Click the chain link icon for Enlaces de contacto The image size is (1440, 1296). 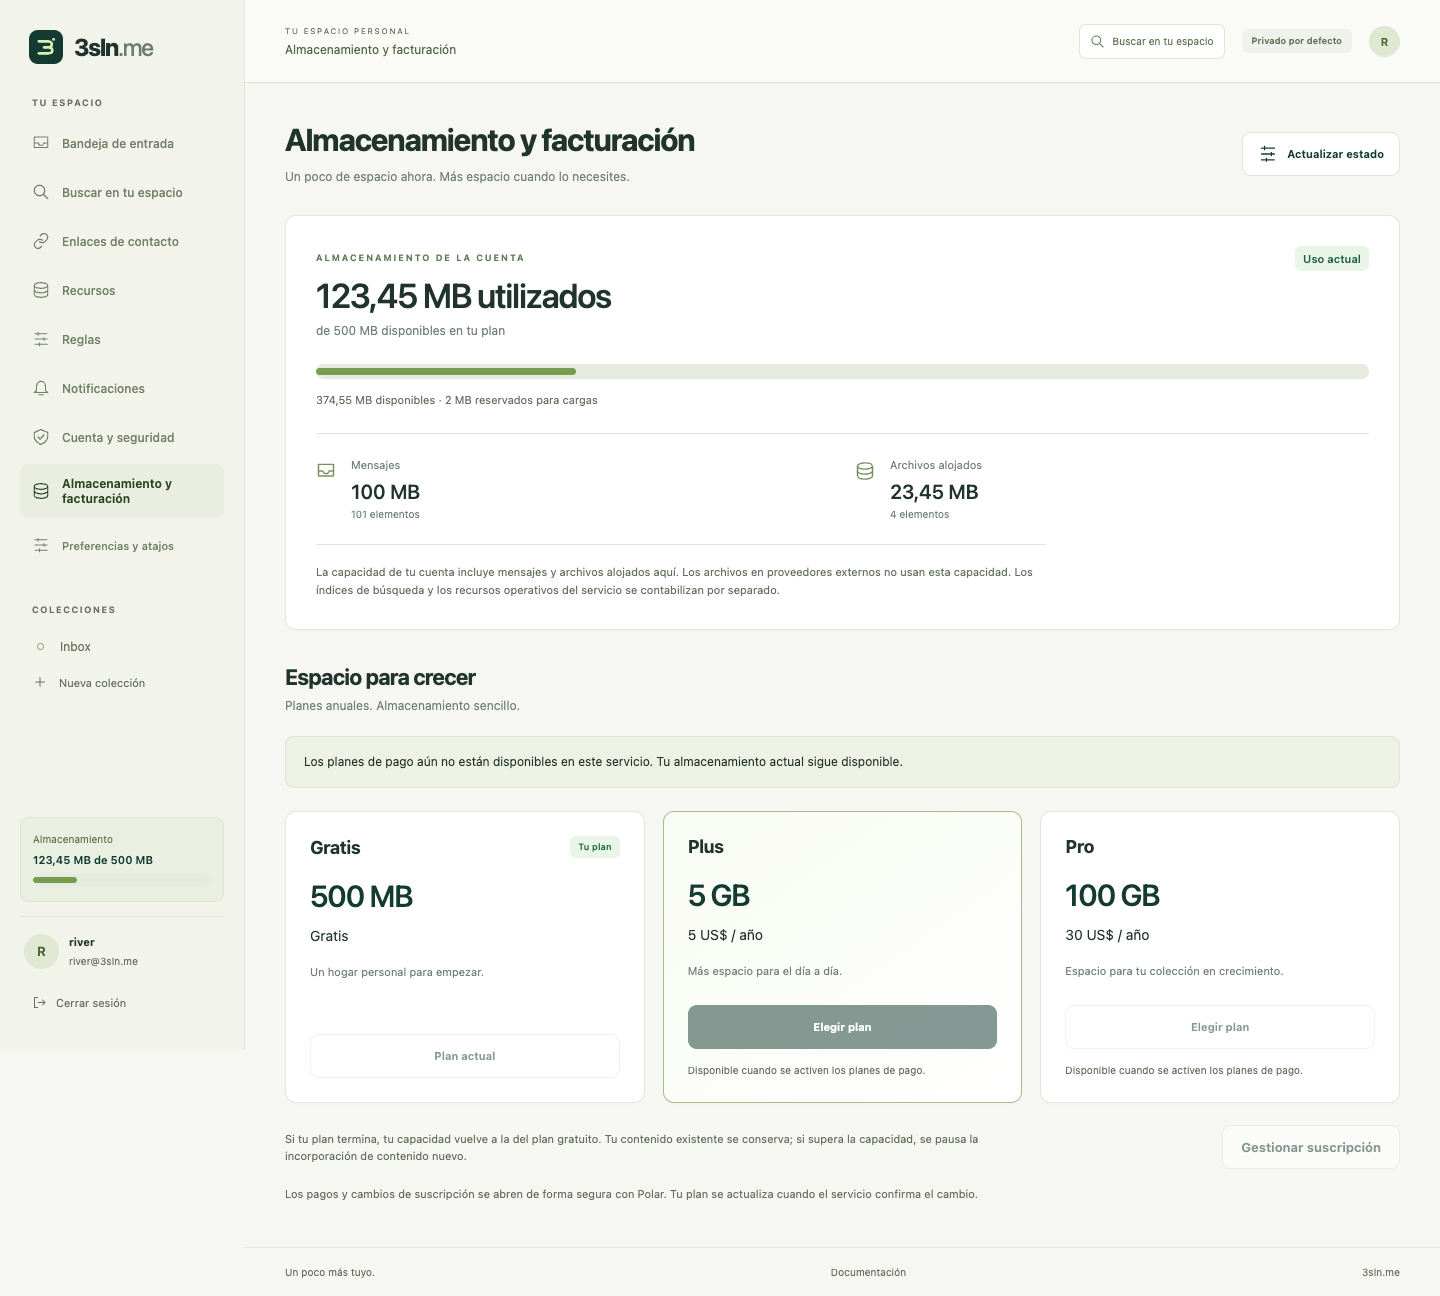[x=41, y=241]
